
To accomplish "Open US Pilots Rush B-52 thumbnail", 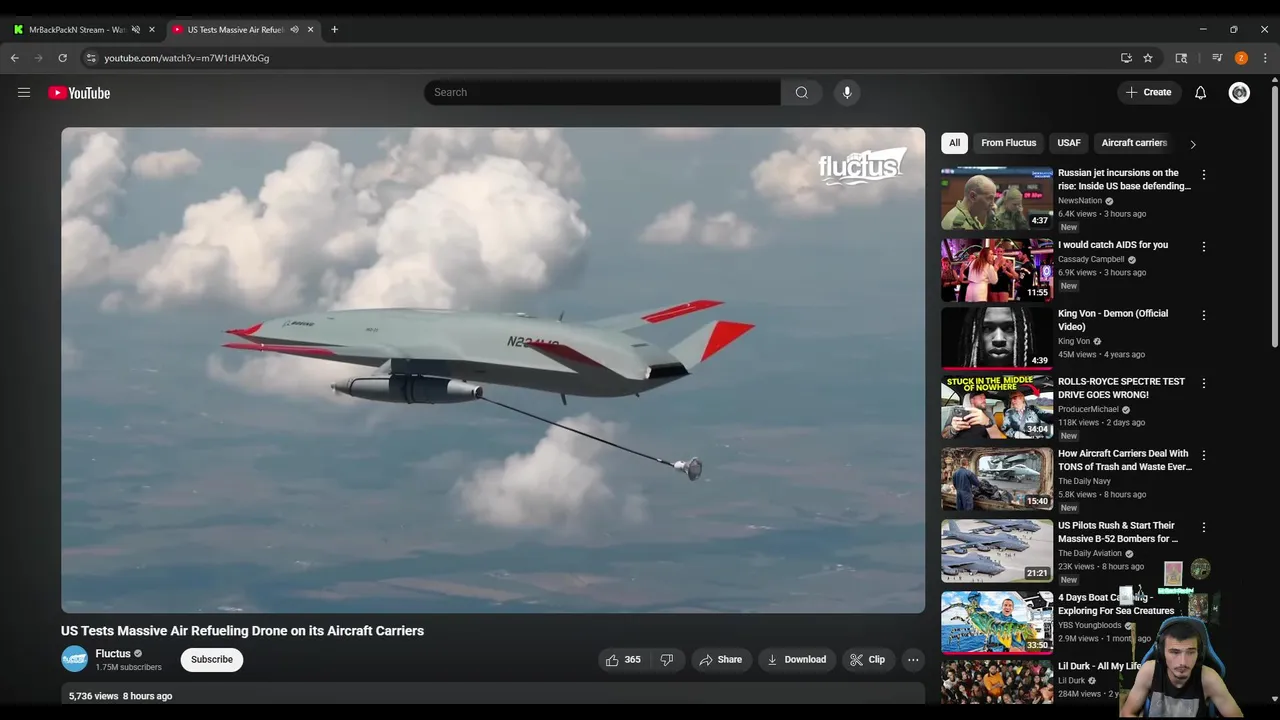I will (997, 551).
